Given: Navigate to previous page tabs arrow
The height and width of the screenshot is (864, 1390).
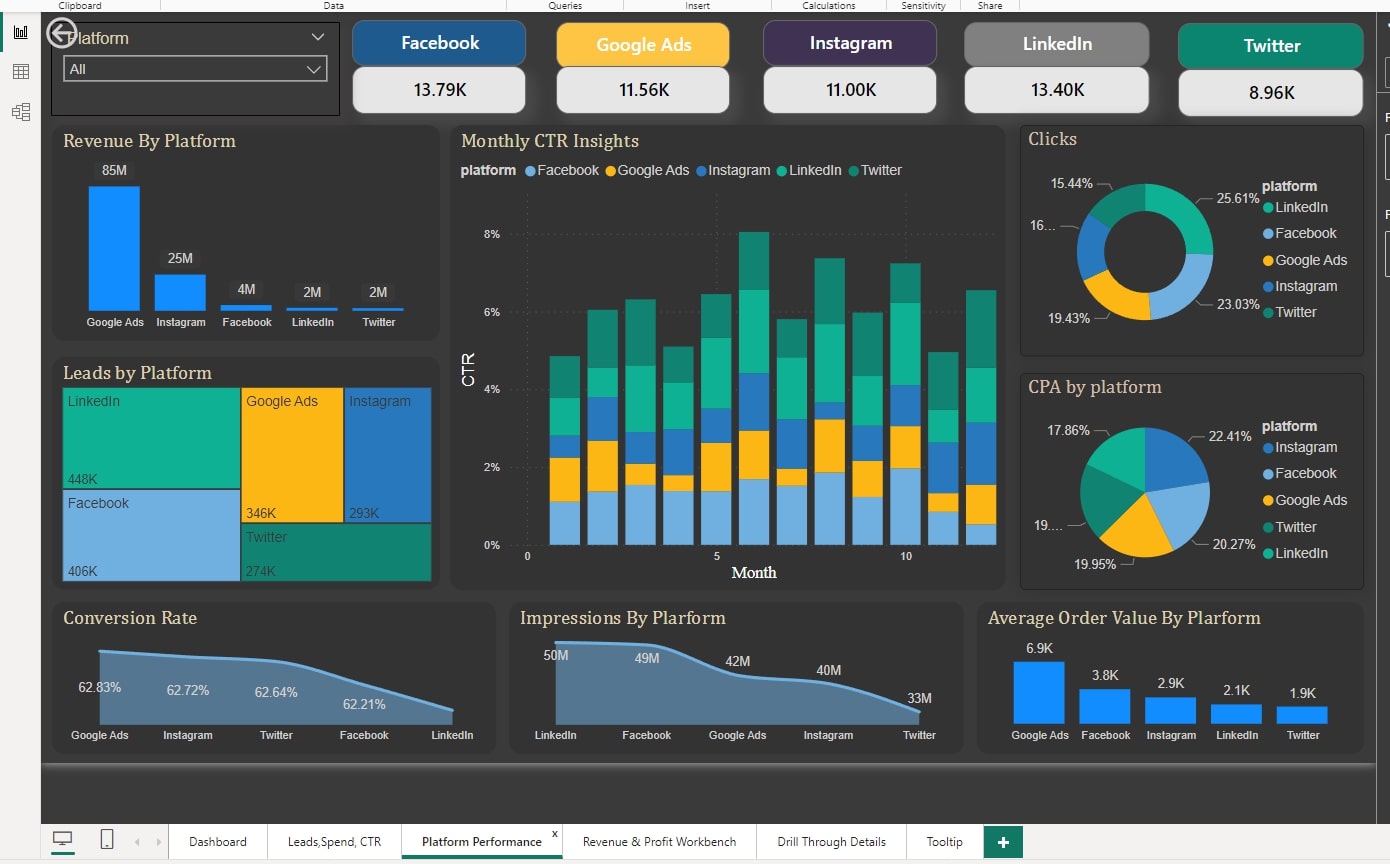Looking at the screenshot, I should (x=137, y=842).
